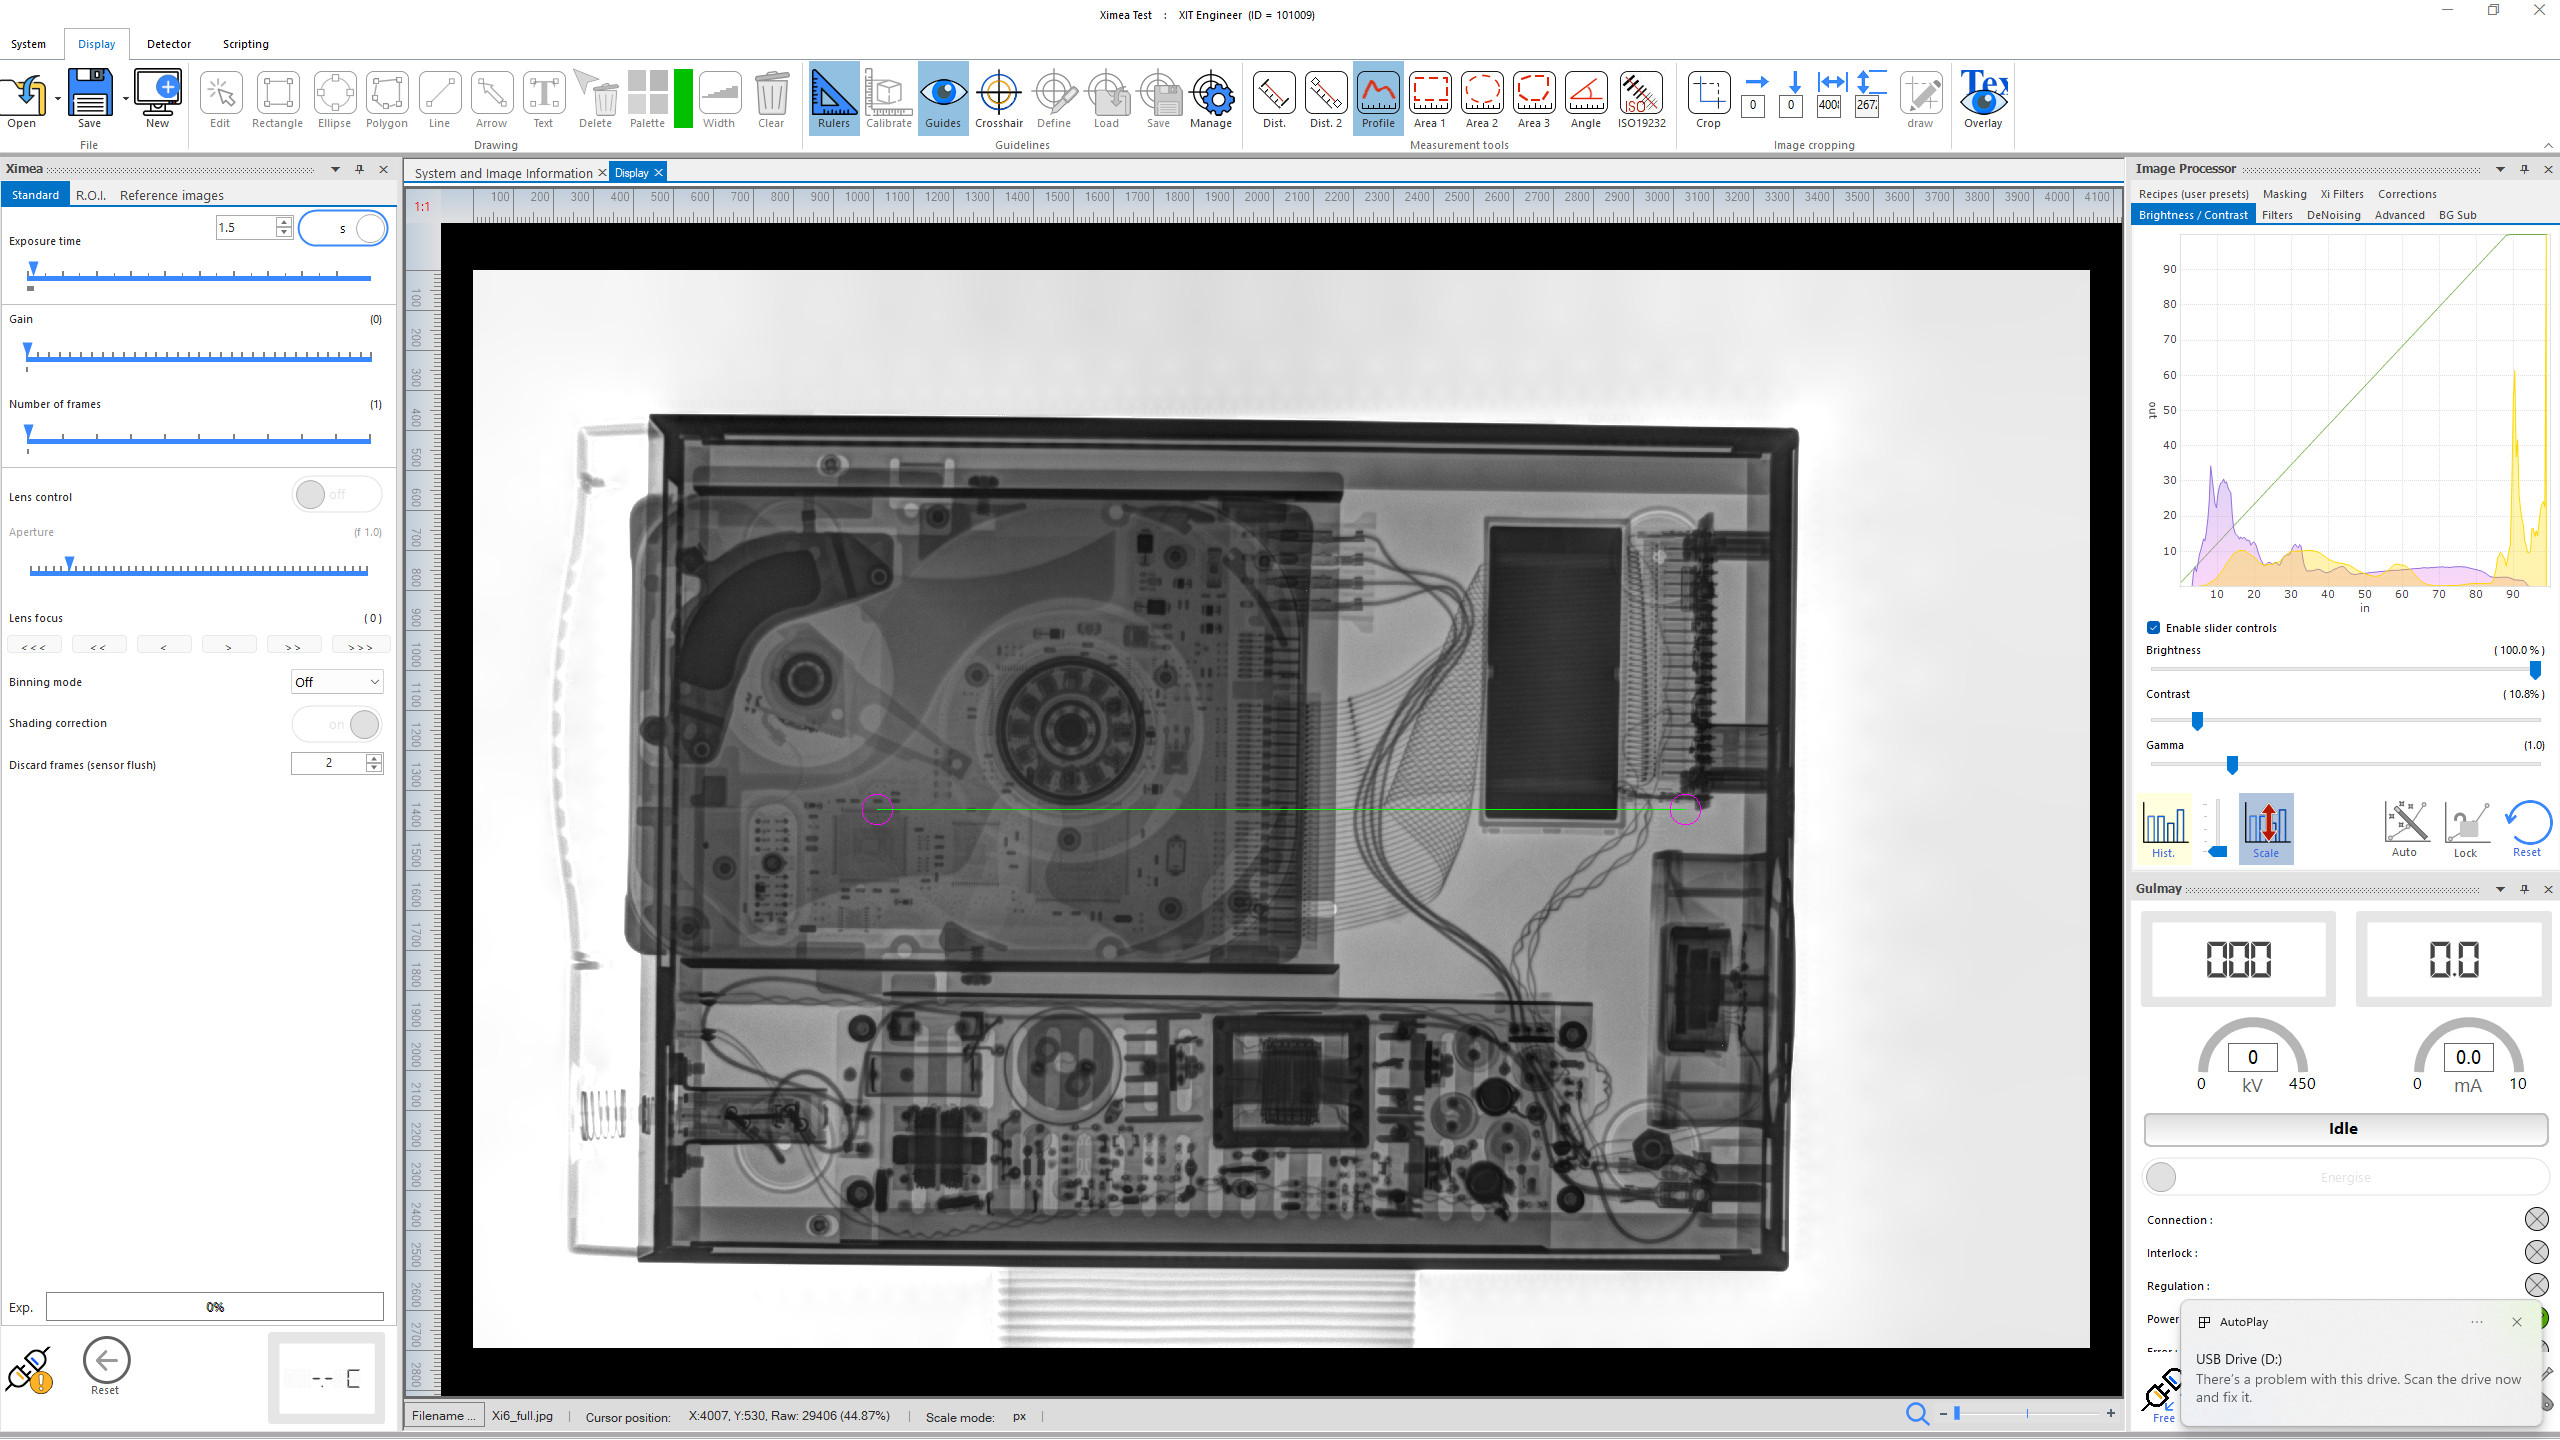Toggle the Lens control switch
The height and width of the screenshot is (1440, 2560).
coord(337,494)
